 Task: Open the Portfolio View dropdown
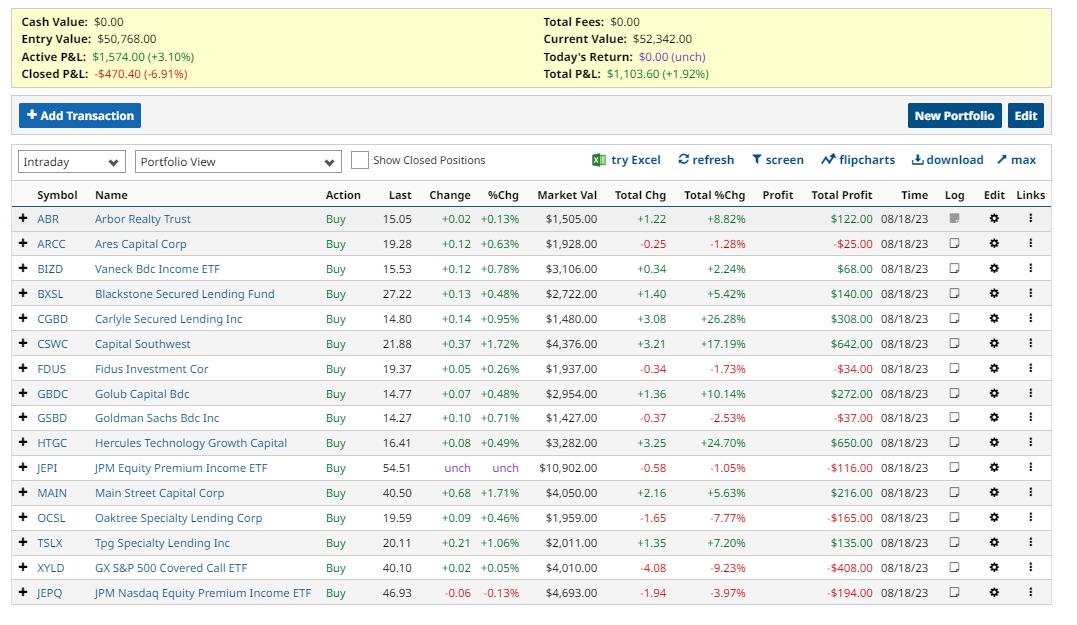tap(238, 162)
